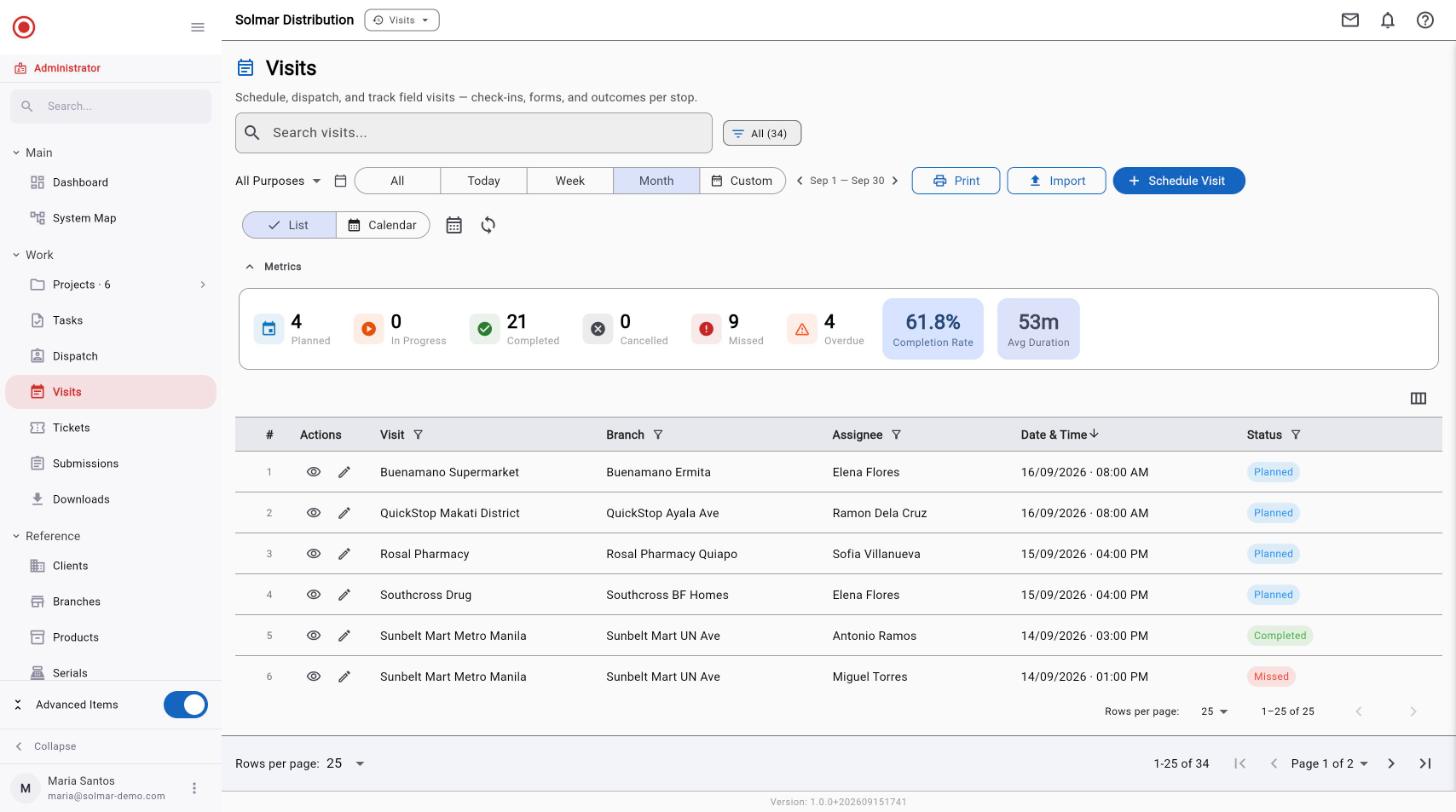Select the All date tab
1456x812 pixels.
pos(397,181)
